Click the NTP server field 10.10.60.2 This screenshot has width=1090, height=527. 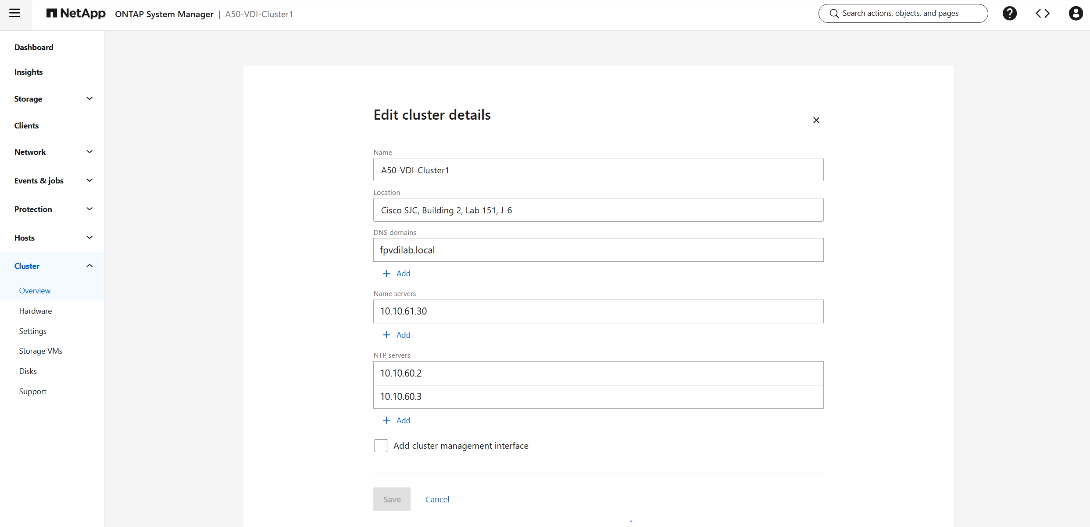[598, 373]
